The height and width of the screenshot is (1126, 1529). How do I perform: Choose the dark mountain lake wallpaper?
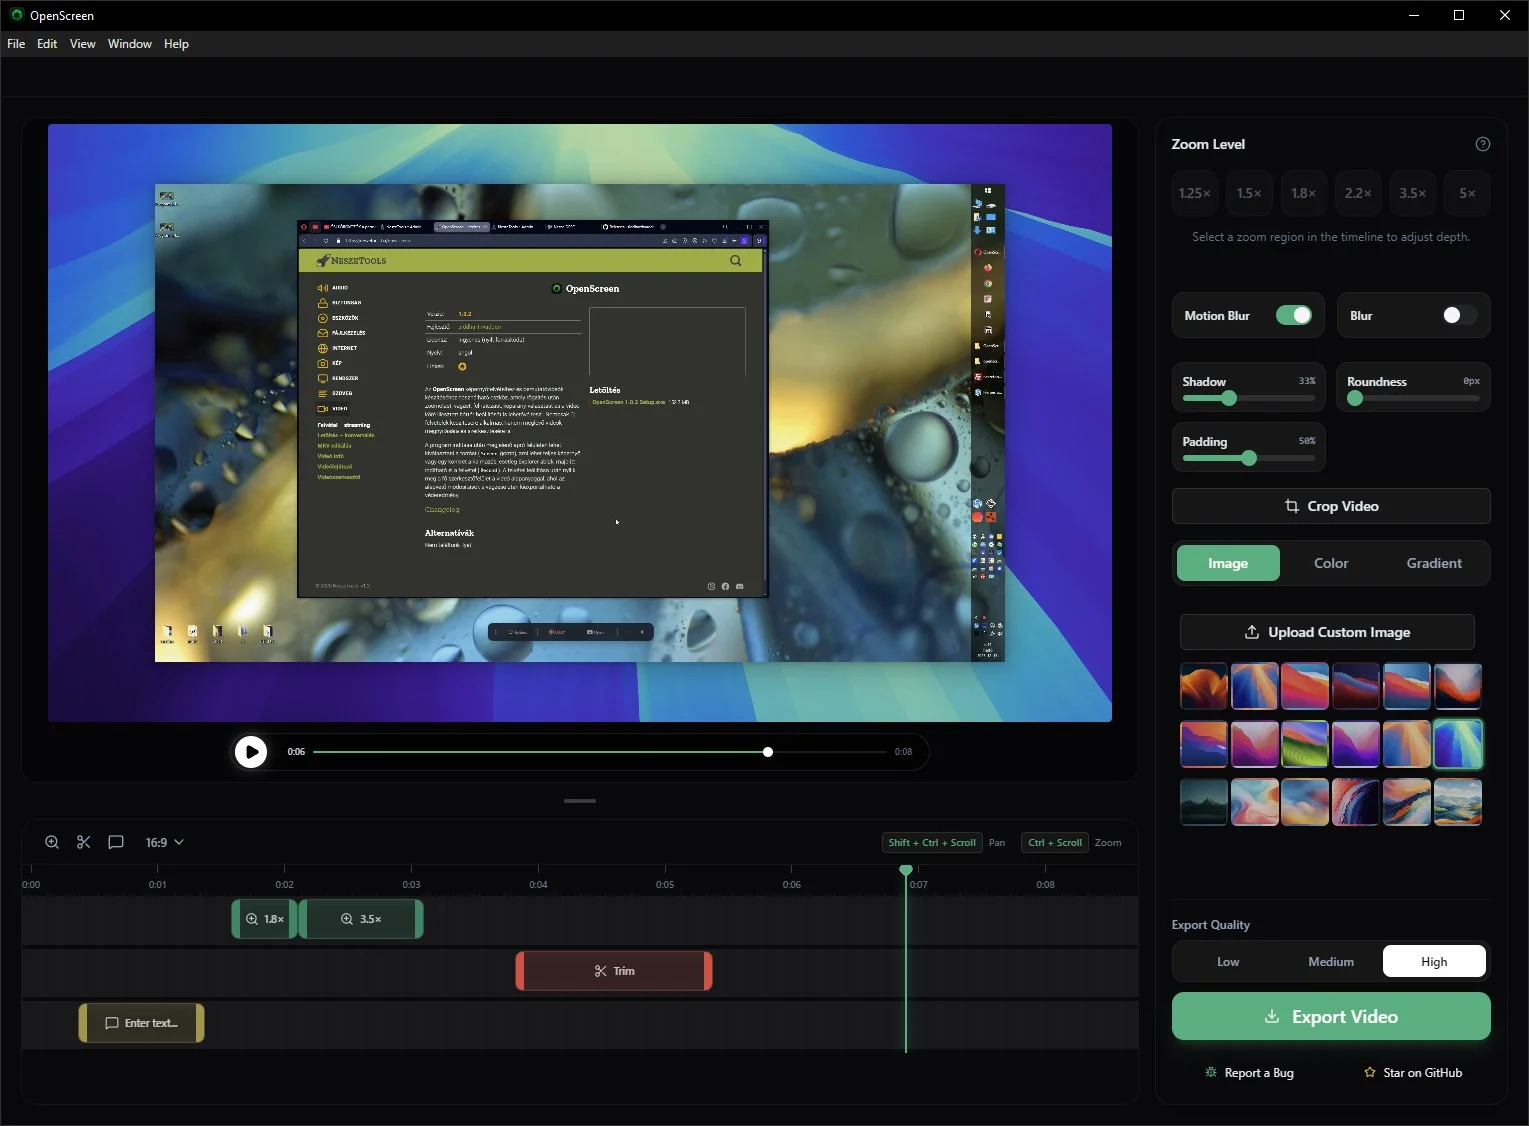pos(1204,802)
